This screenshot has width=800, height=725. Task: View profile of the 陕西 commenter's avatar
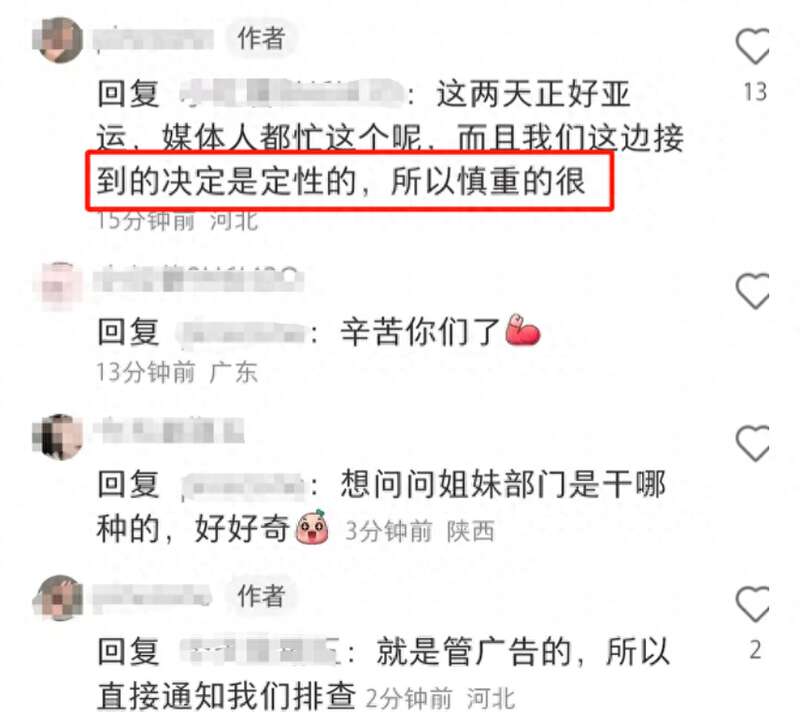58,437
